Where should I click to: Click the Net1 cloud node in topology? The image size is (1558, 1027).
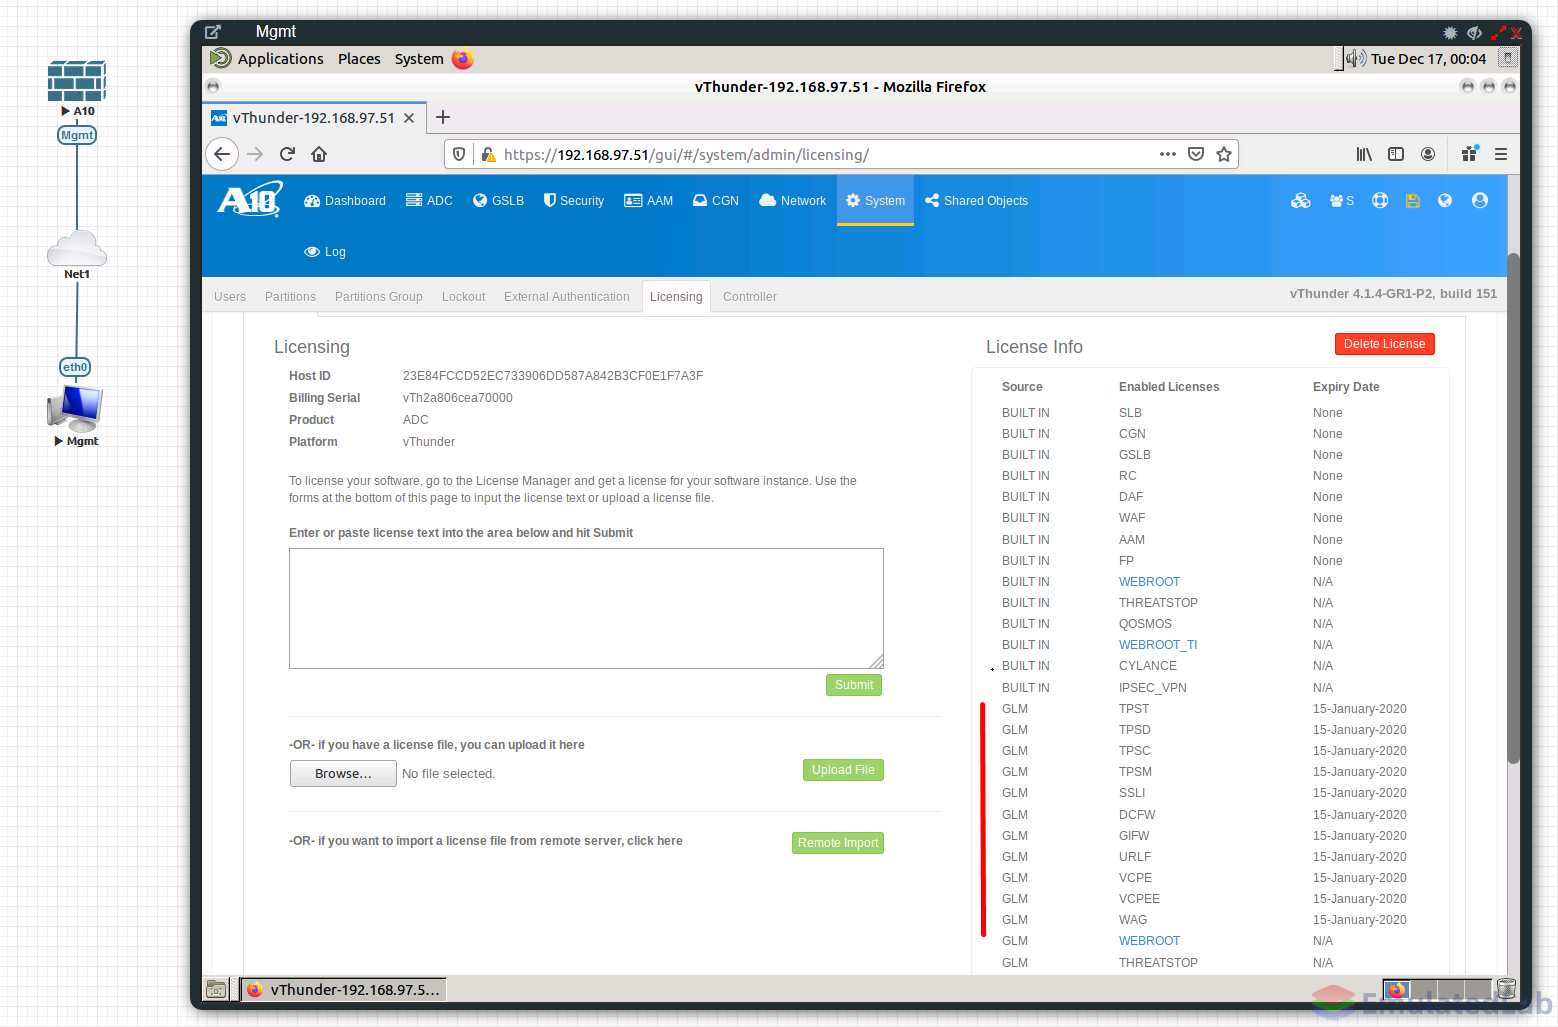point(77,248)
